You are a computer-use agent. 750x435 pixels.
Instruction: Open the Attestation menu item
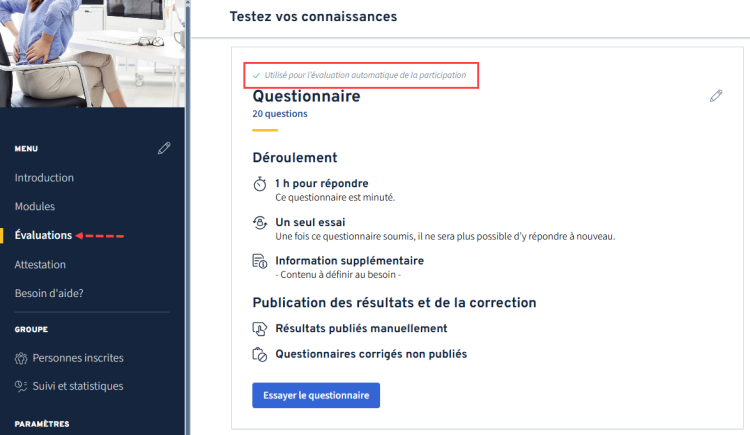(40, 265)
